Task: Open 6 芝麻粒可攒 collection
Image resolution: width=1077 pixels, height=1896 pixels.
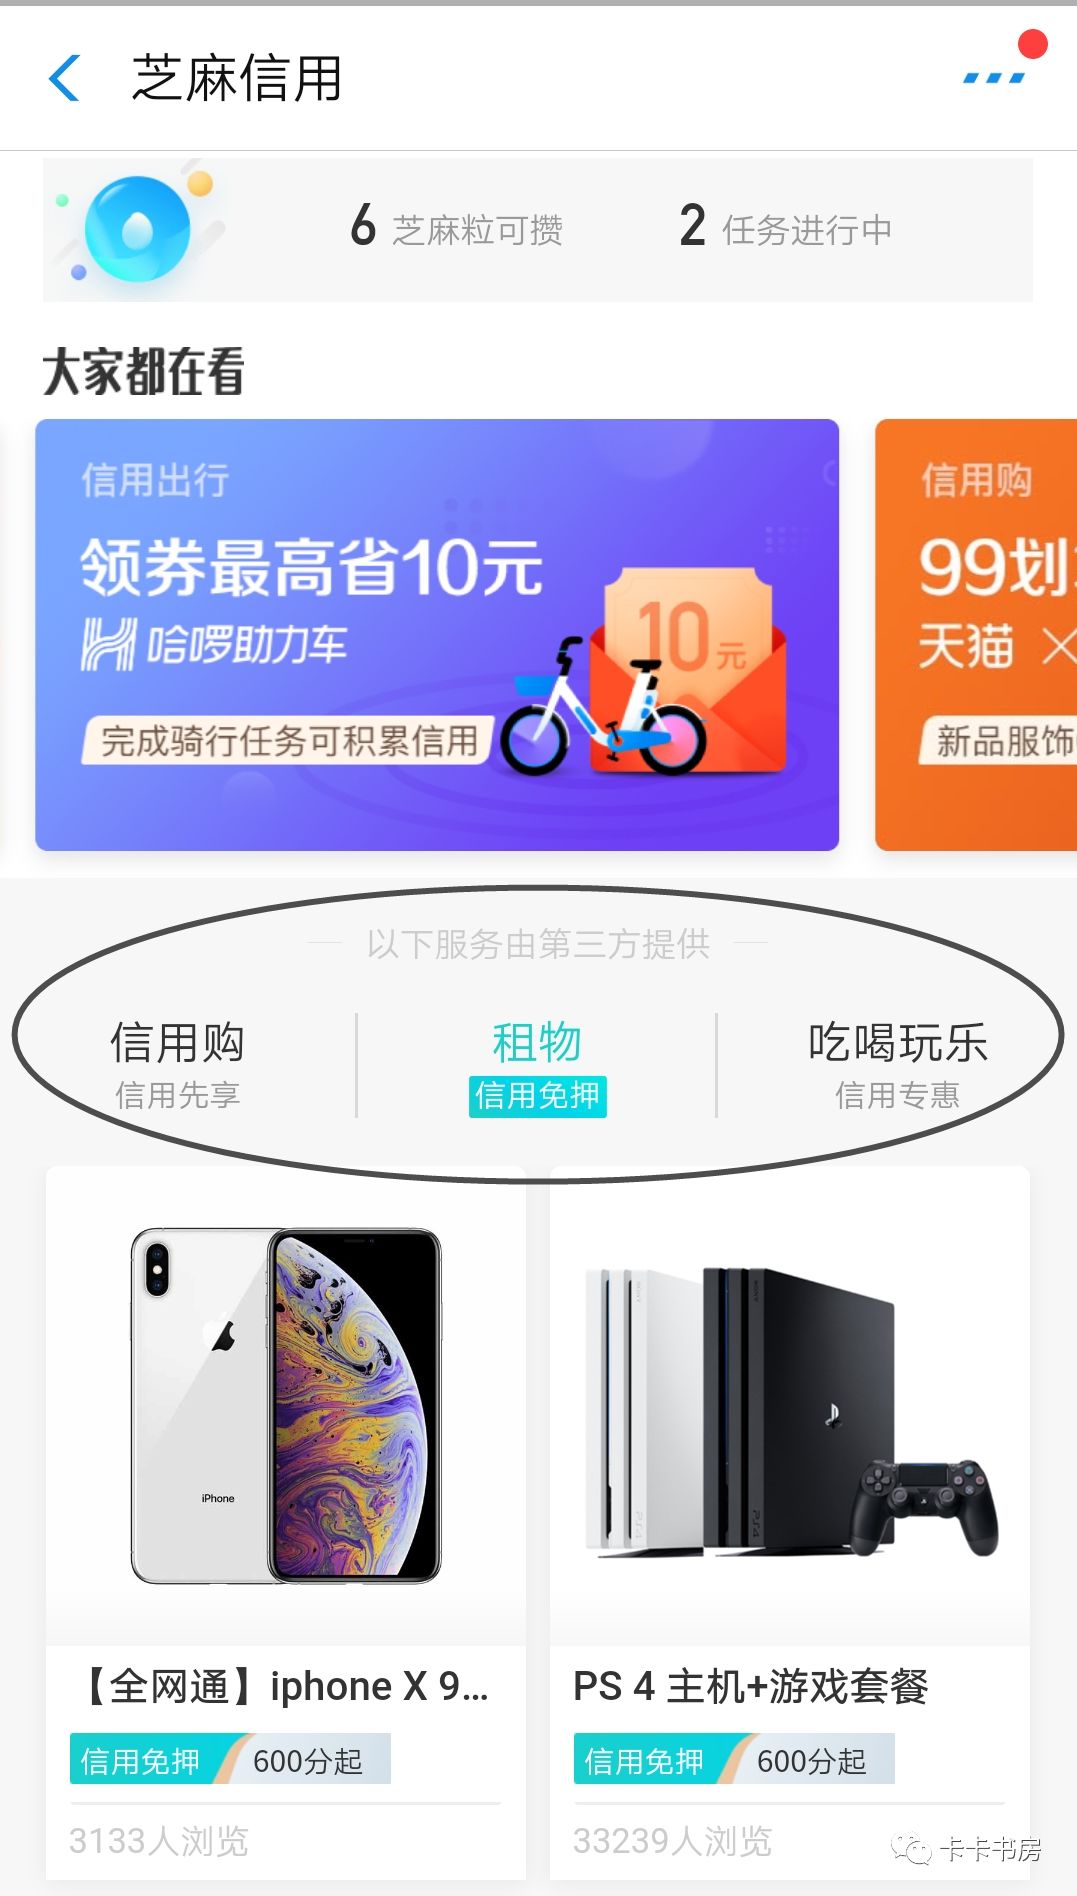Action: (x=456, y=228)
